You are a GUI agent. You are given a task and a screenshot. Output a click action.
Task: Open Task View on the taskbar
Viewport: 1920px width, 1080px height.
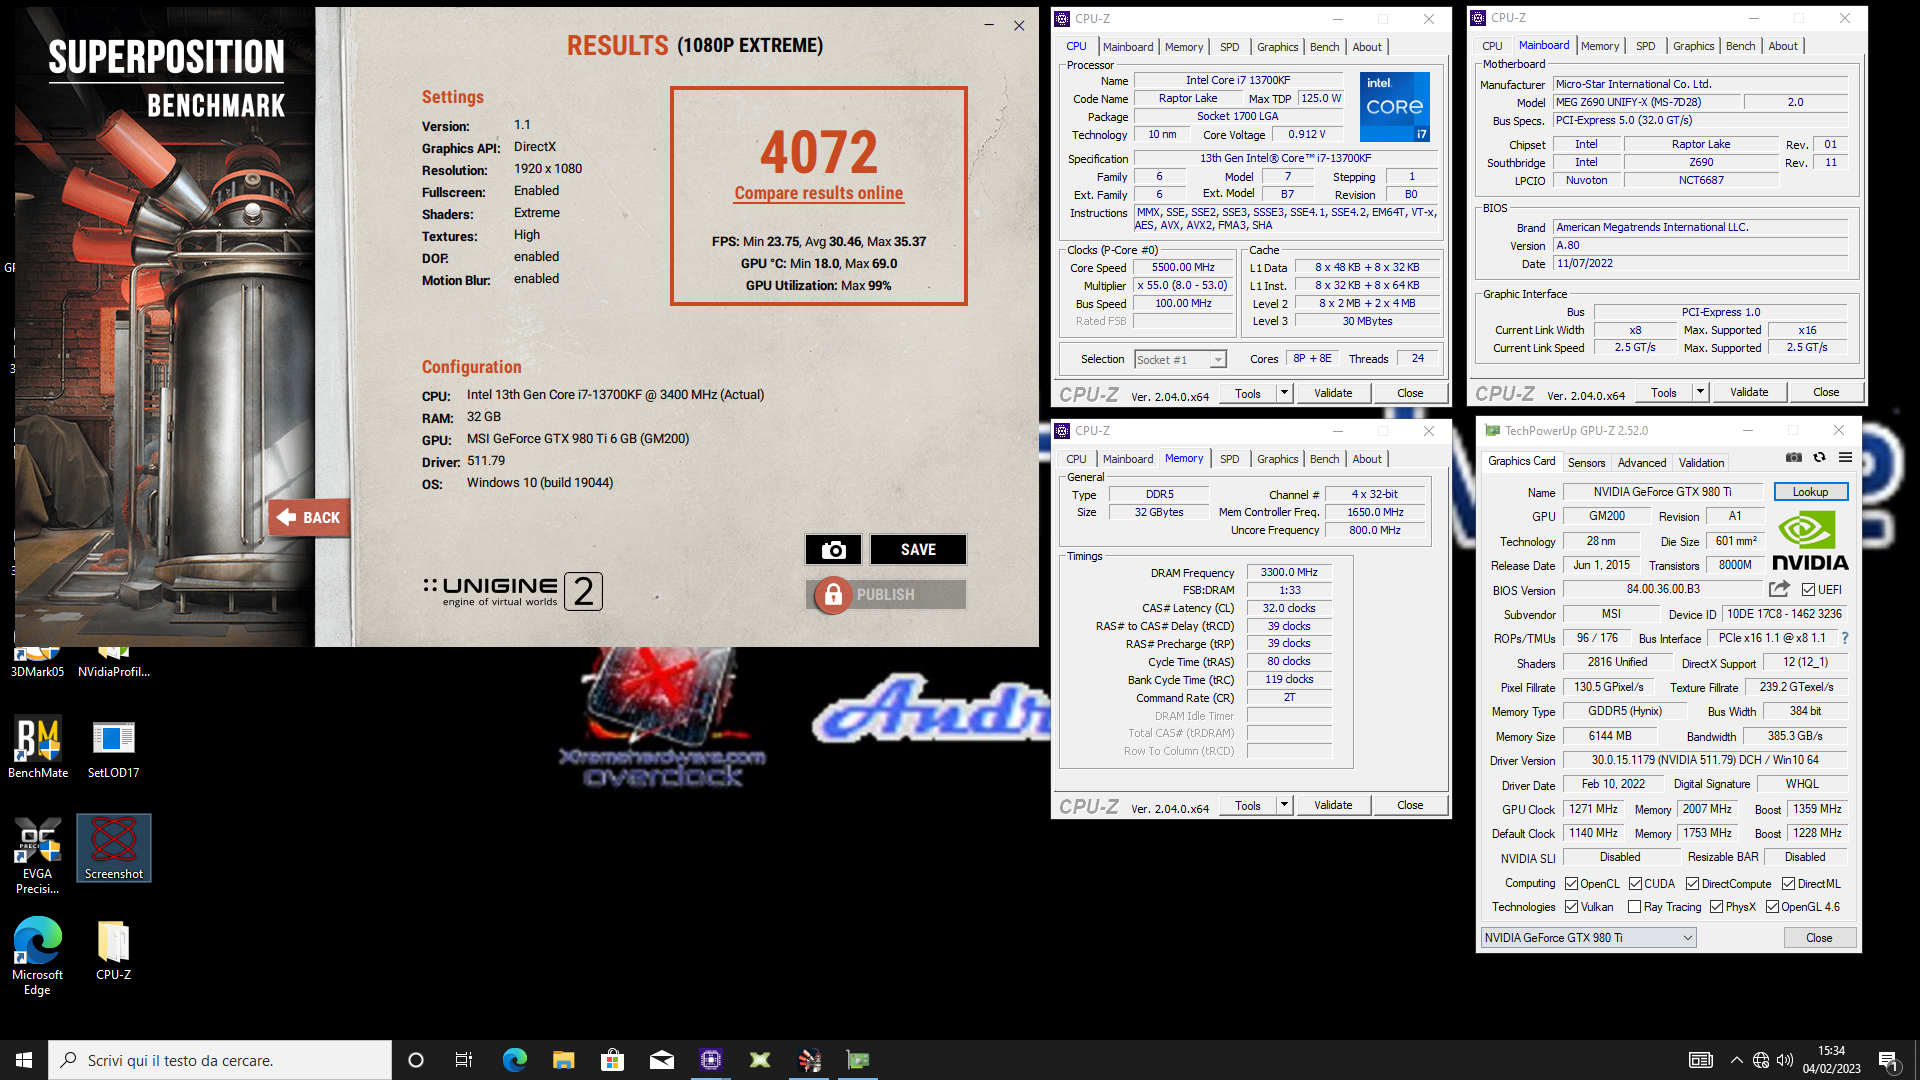pyautogui.click(x=464, y=1060)
